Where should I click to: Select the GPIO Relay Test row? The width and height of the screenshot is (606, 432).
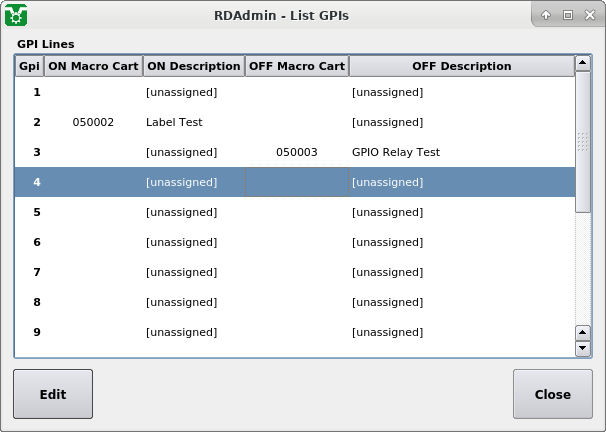click(396, 152)
